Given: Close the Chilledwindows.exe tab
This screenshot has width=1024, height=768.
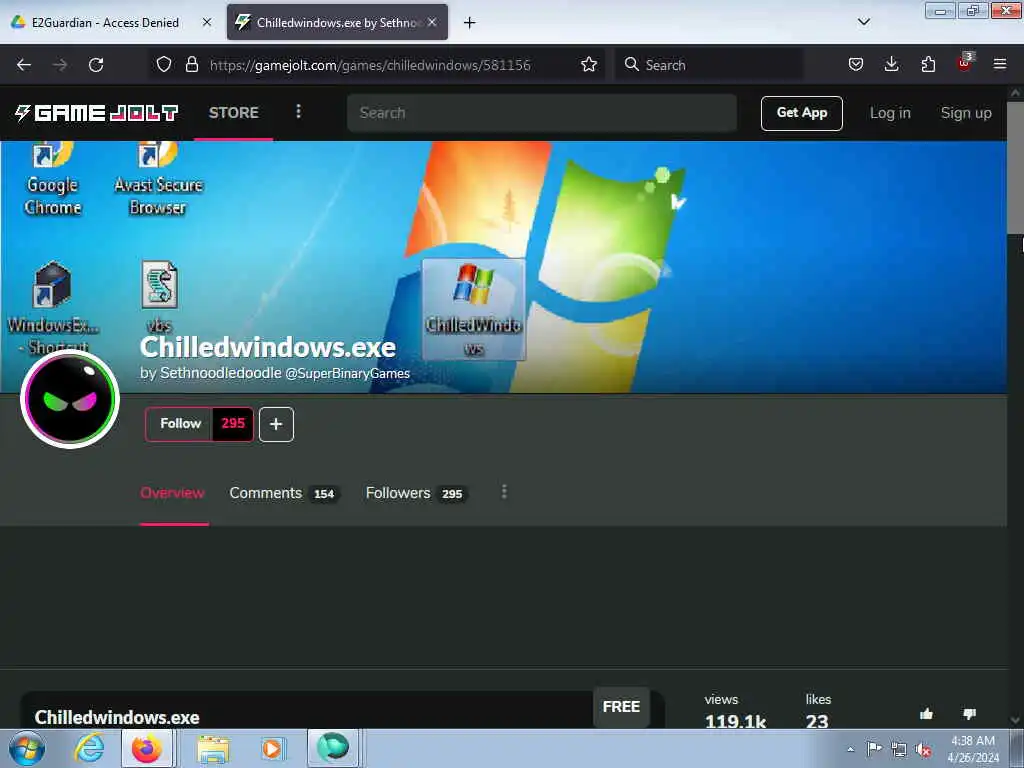Looking at the screenshot, I should 432,22.
